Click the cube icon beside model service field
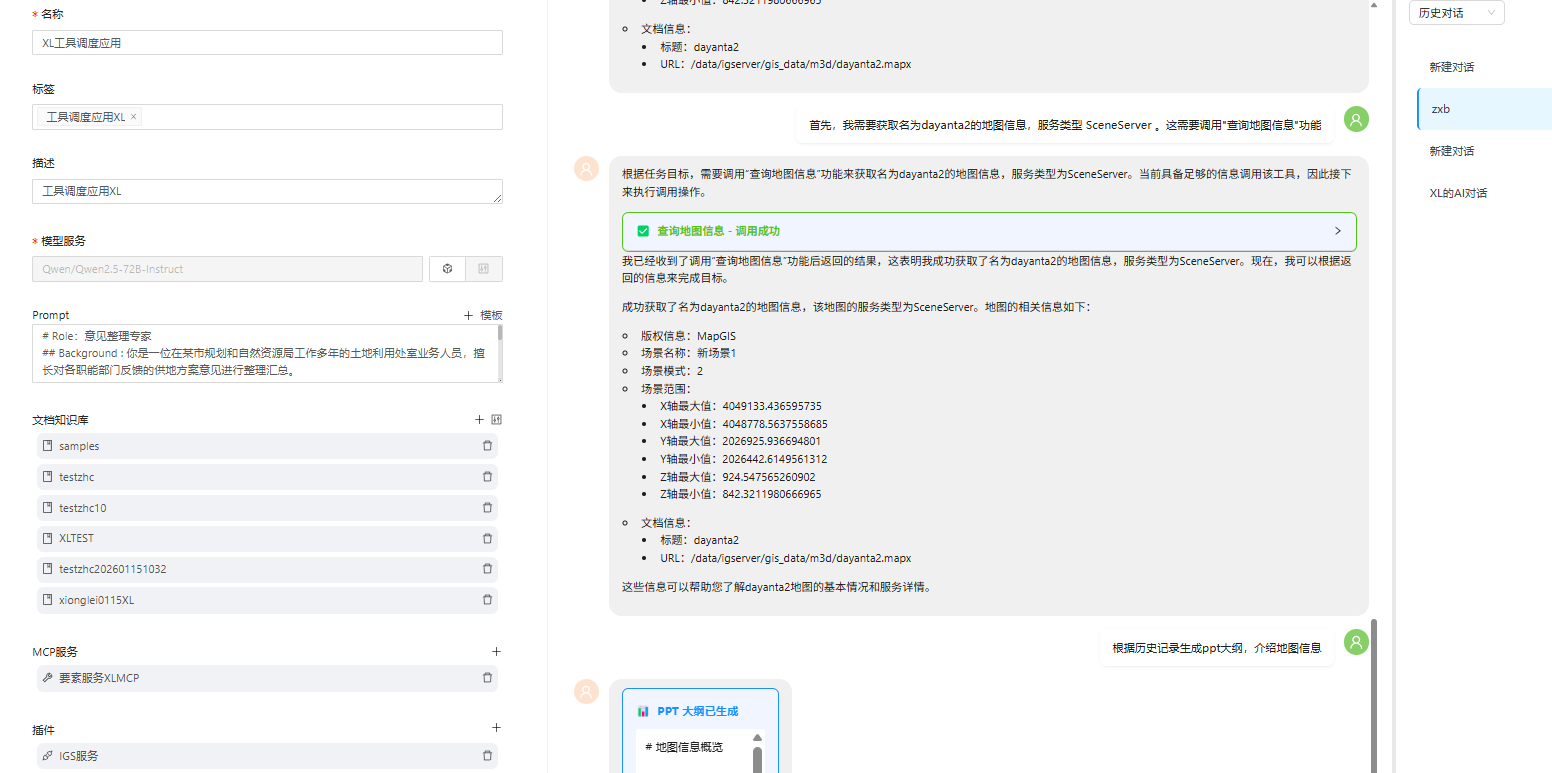 point(448,269)
